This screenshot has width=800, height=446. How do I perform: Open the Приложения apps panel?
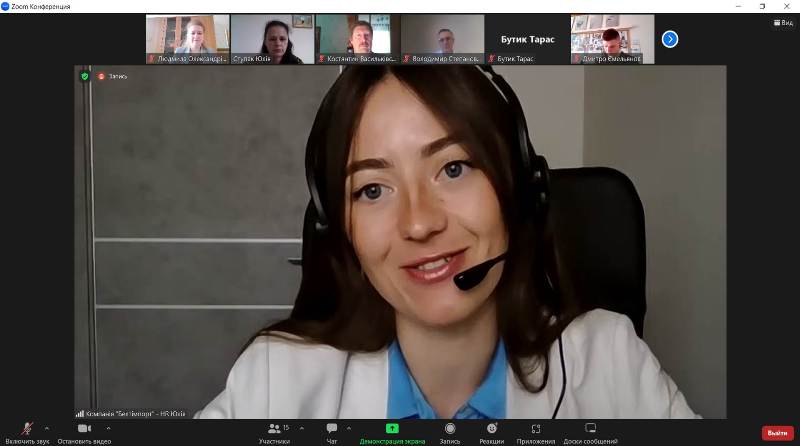click(536, 433)
